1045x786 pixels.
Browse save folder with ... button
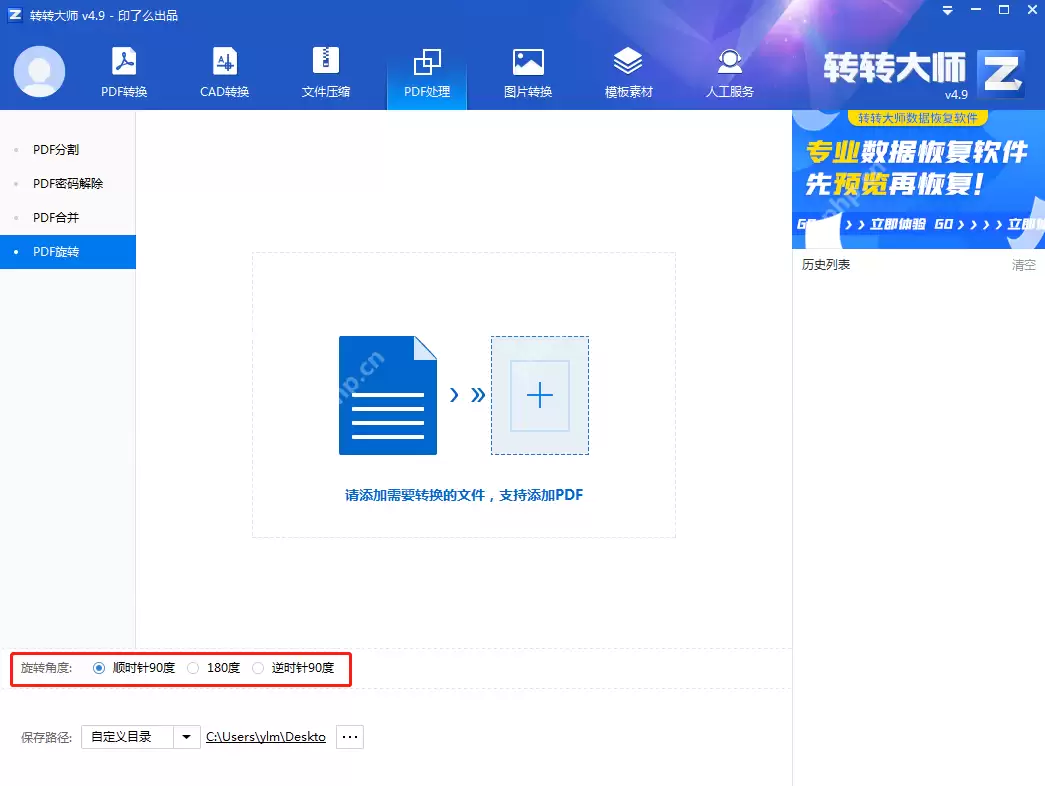(x=348, y=736)
